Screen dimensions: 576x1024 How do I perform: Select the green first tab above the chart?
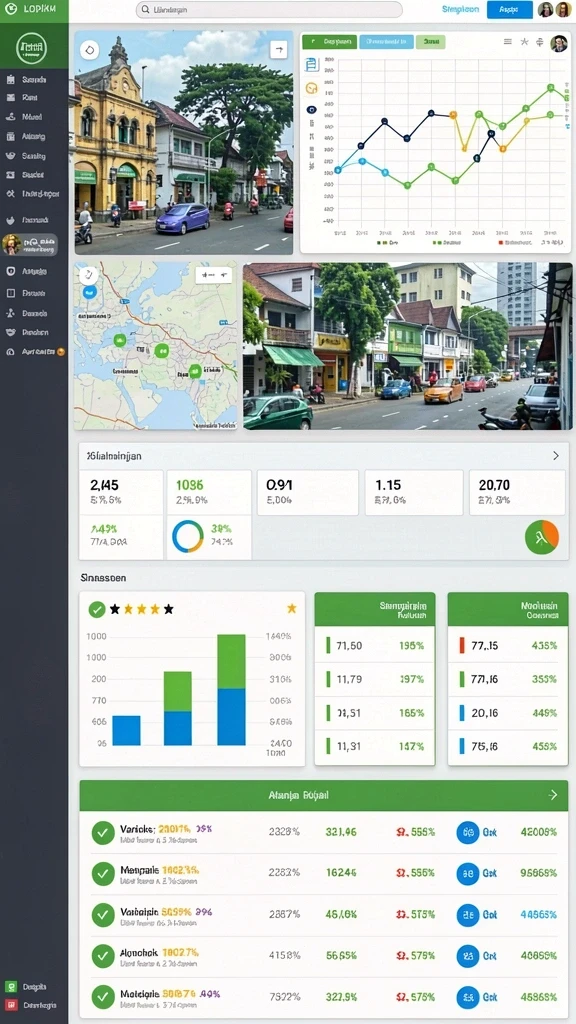330,42
